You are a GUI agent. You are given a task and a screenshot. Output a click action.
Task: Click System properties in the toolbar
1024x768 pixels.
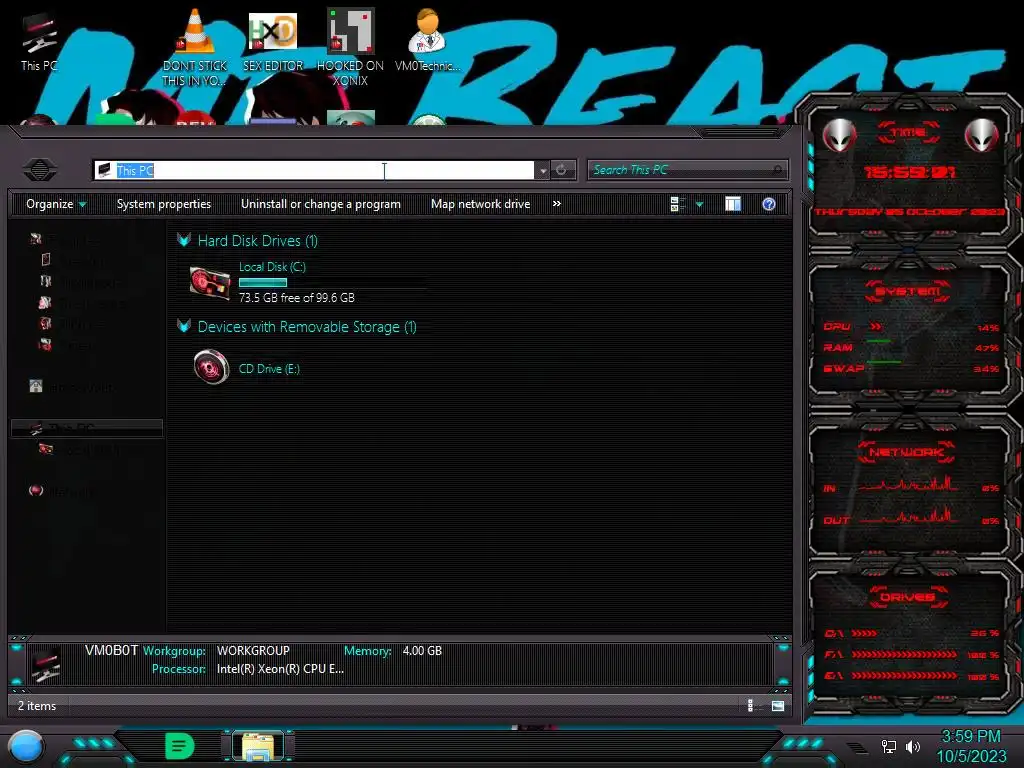pyautogui.click(x=164, y=204)
